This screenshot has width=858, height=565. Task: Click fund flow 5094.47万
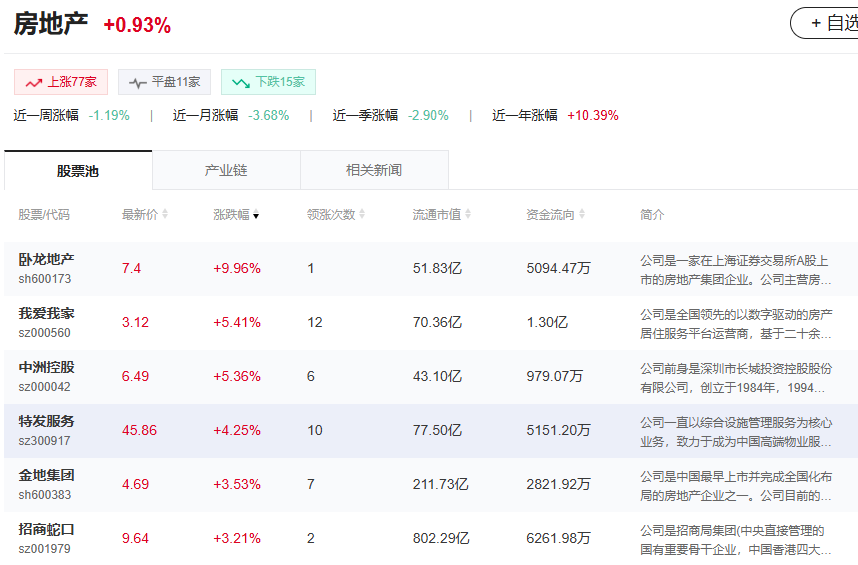point(559,269)
